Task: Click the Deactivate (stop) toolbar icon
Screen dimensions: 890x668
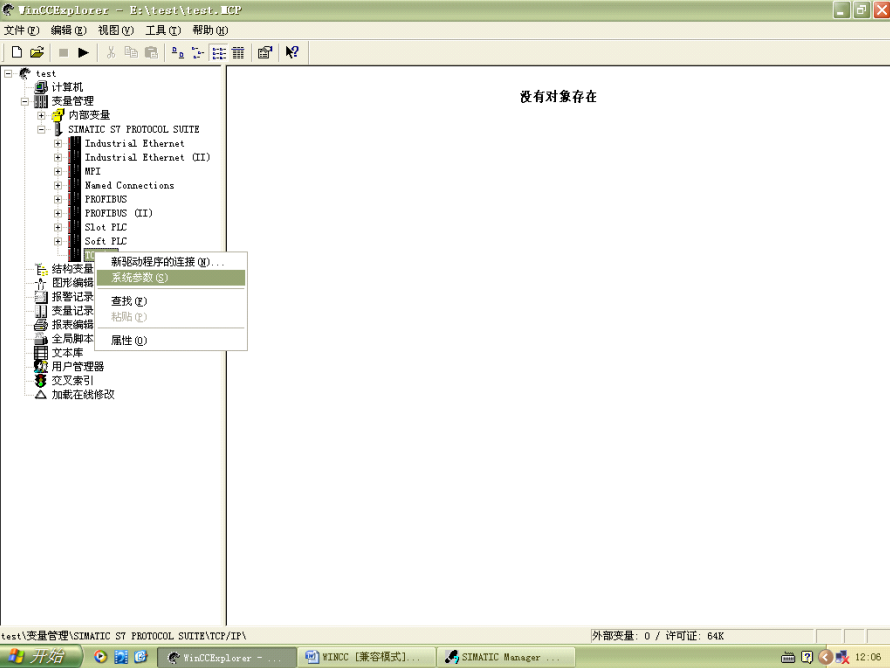Action: 63,53
